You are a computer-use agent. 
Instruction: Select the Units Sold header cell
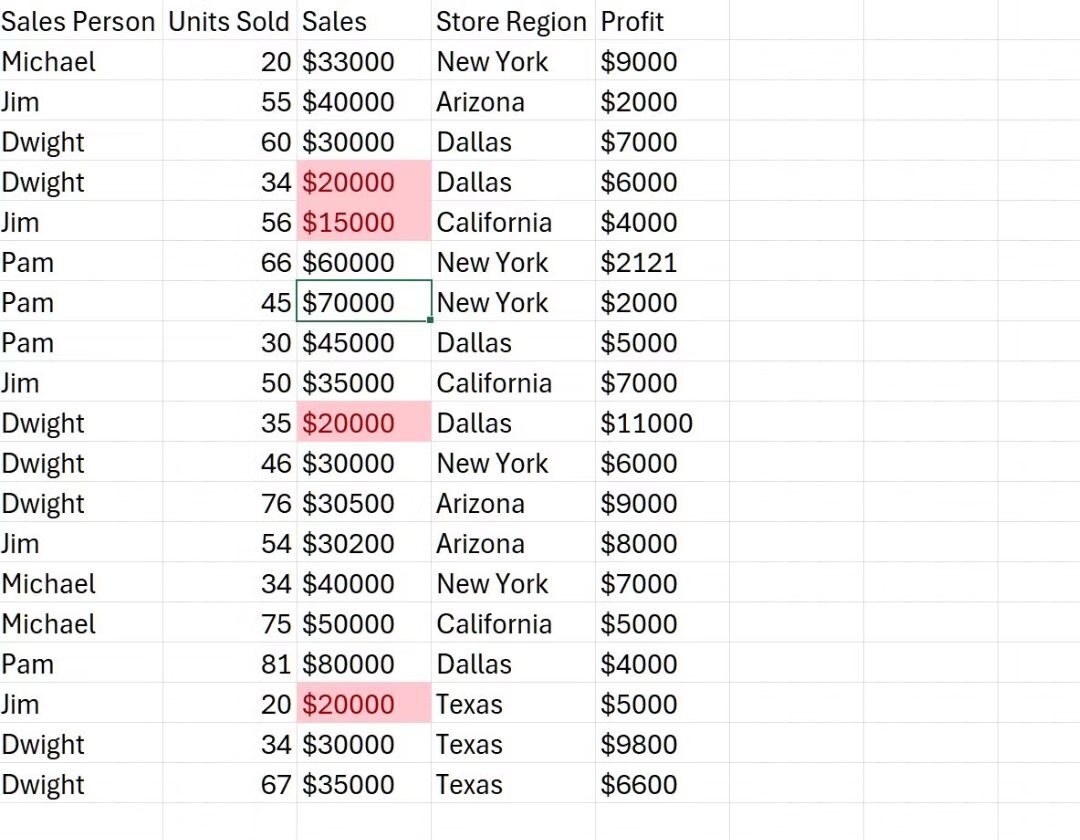click(229, 22)
